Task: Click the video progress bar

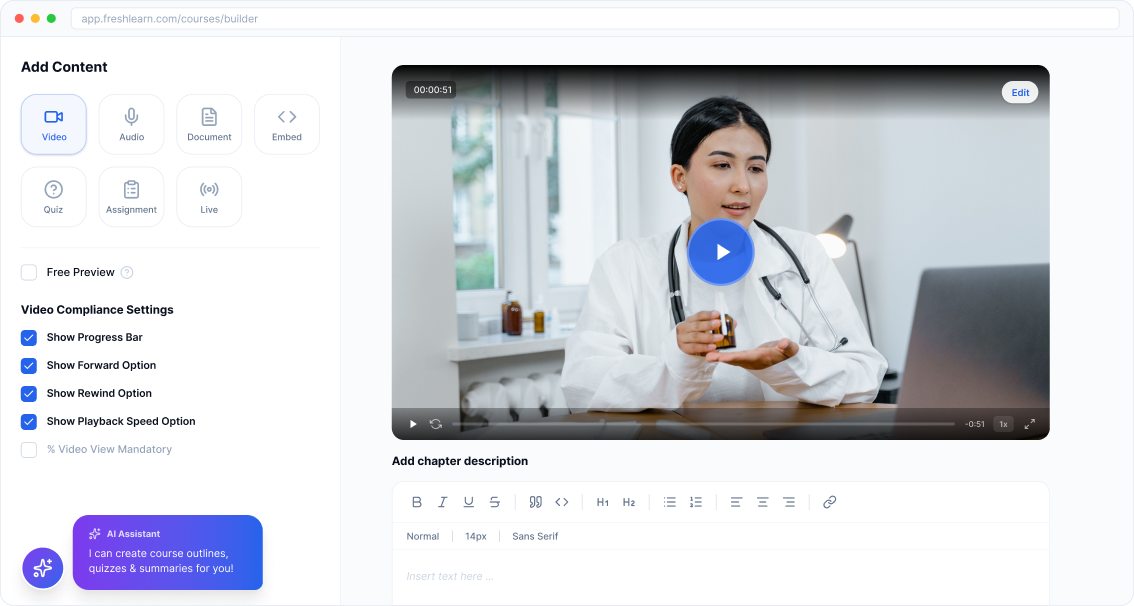Action: pos(703,424)
